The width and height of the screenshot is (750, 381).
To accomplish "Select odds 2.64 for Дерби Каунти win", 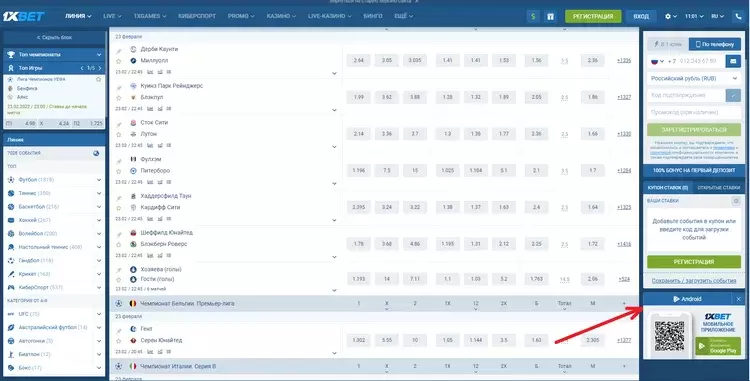I will [x=358, y=61].
